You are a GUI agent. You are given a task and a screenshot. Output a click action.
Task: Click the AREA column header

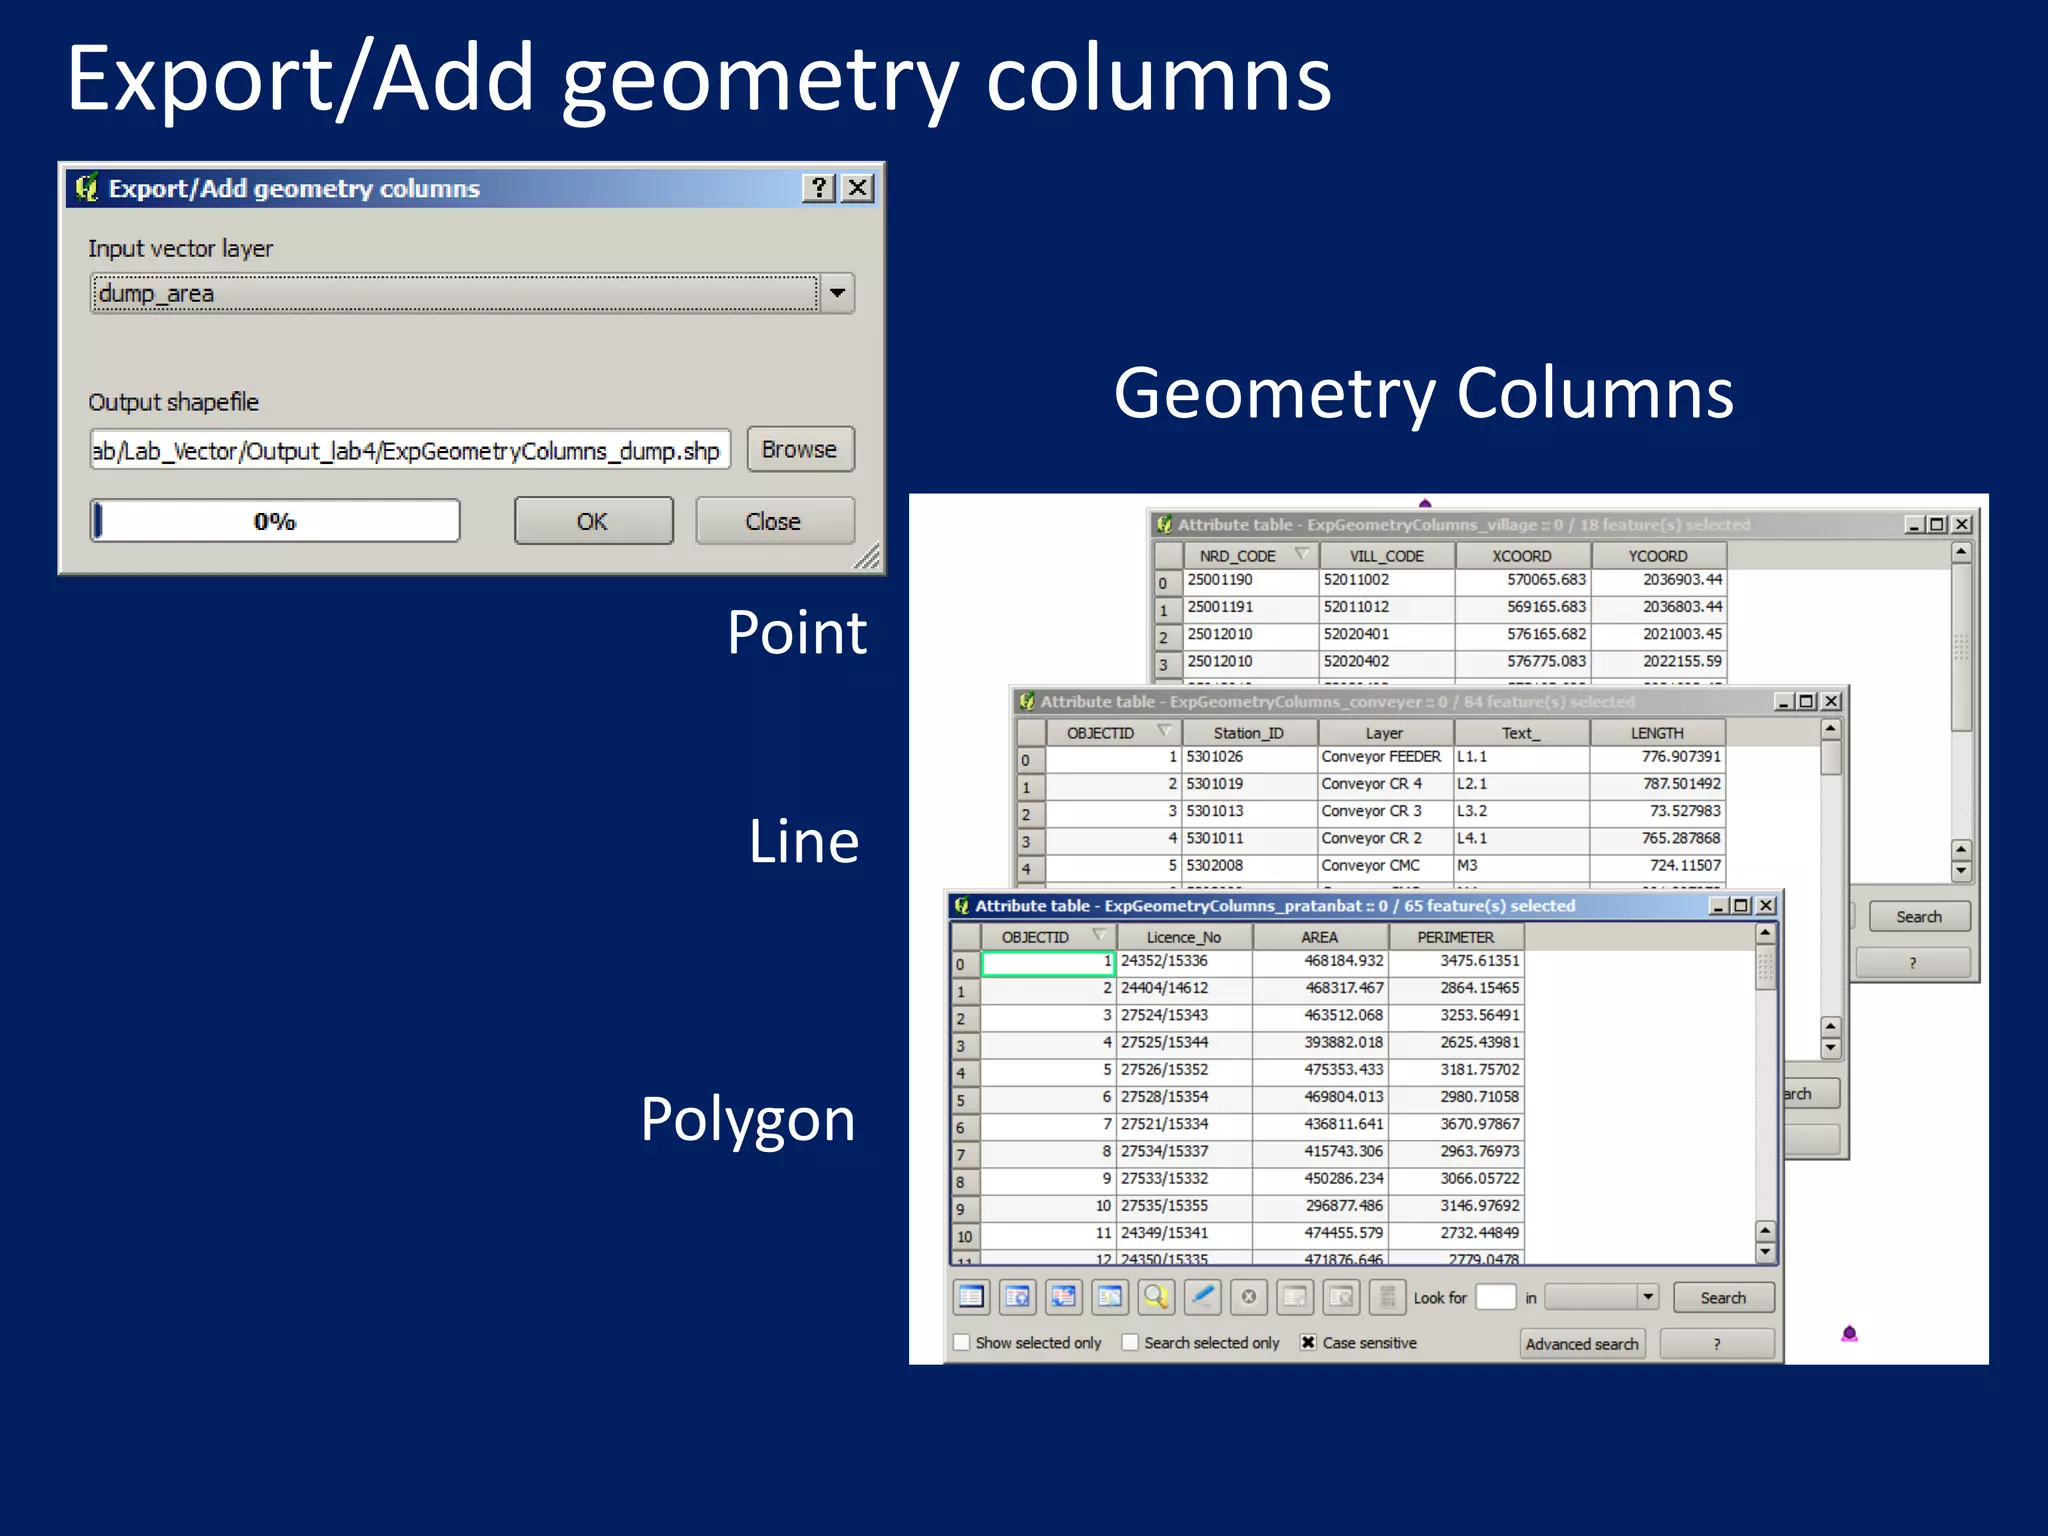point(1320,937)
